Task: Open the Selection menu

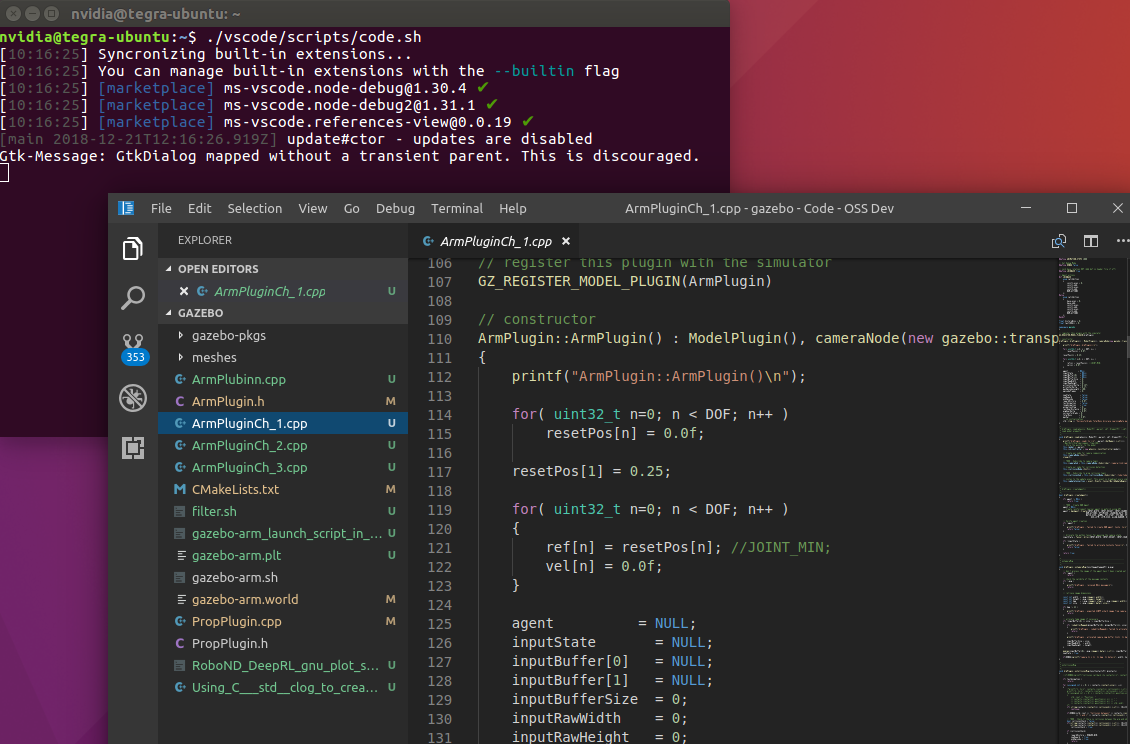Action: tap(255, 208)
